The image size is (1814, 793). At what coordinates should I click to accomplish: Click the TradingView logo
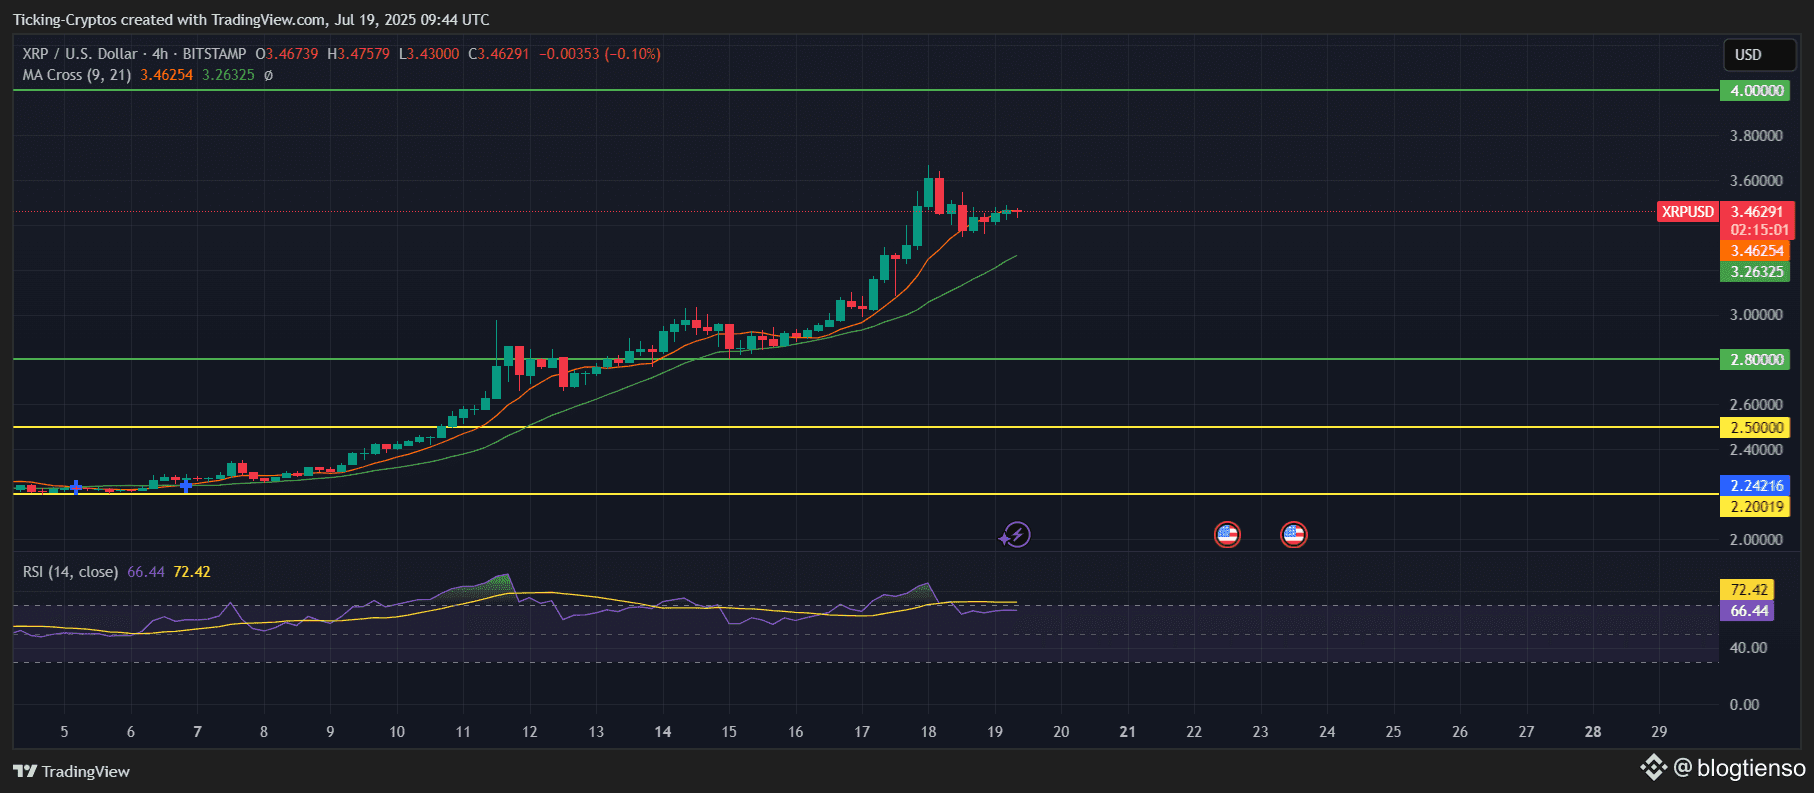(72, 771)
